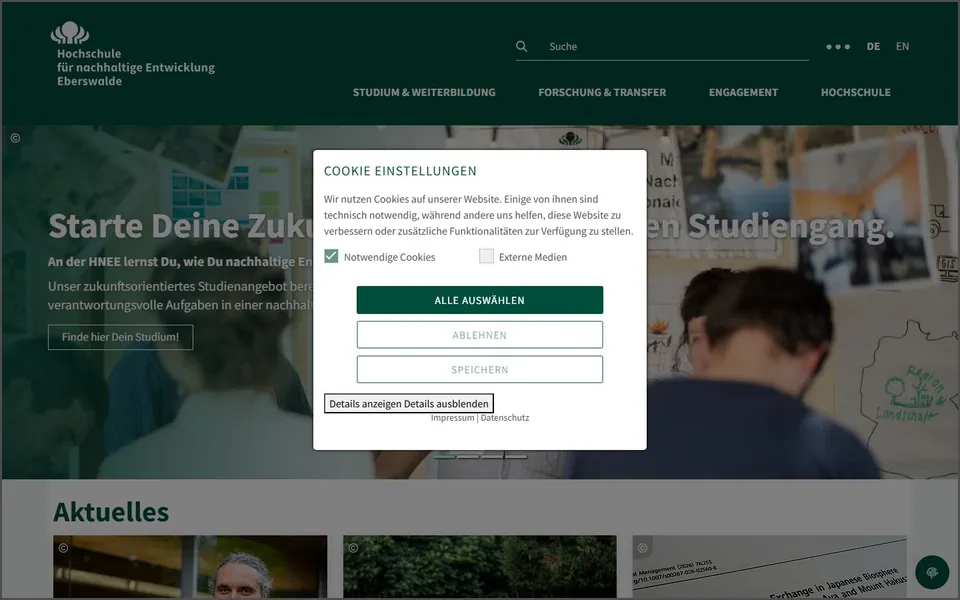Click copyright icon on third news card
The height and width of the screenshot is (600, 960).
tap(642, 548)
